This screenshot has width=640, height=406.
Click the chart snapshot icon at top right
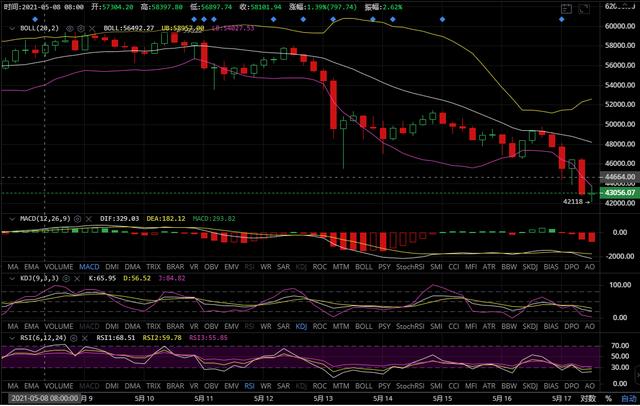pyautogui.click(x=567, y=8)
